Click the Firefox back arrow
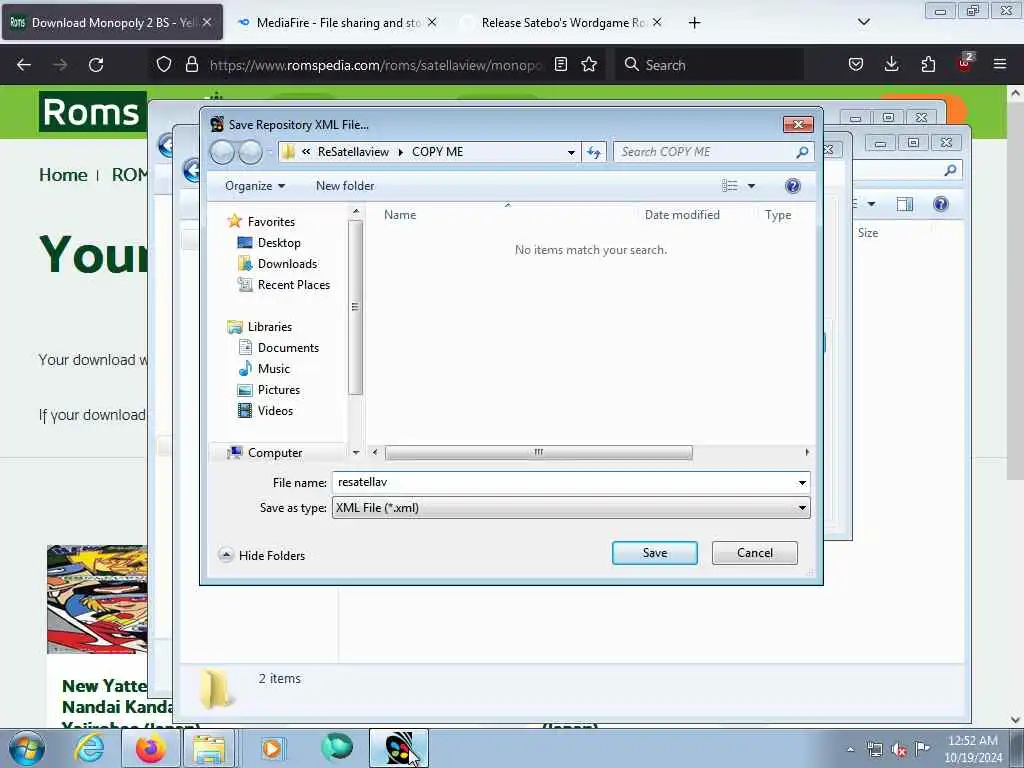 tap(24, 65)
